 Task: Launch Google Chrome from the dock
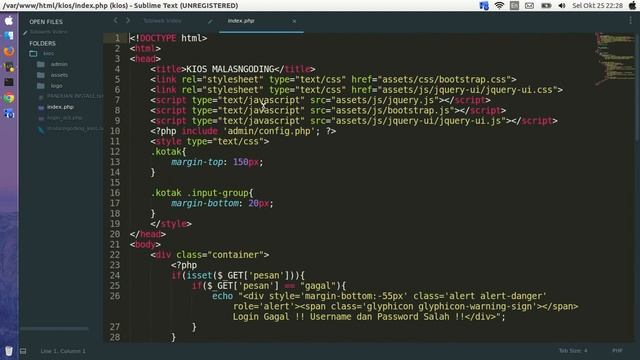pos(9,98)
